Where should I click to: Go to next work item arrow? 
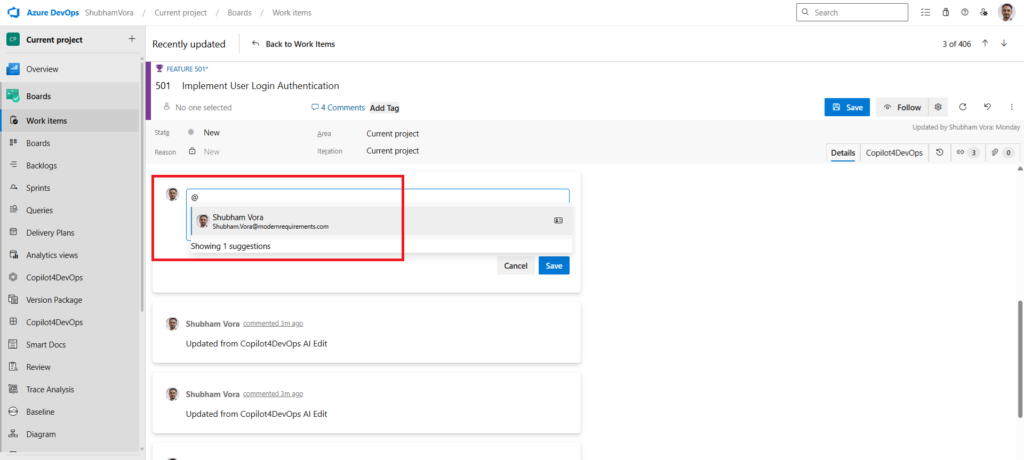coord(1003,43)
